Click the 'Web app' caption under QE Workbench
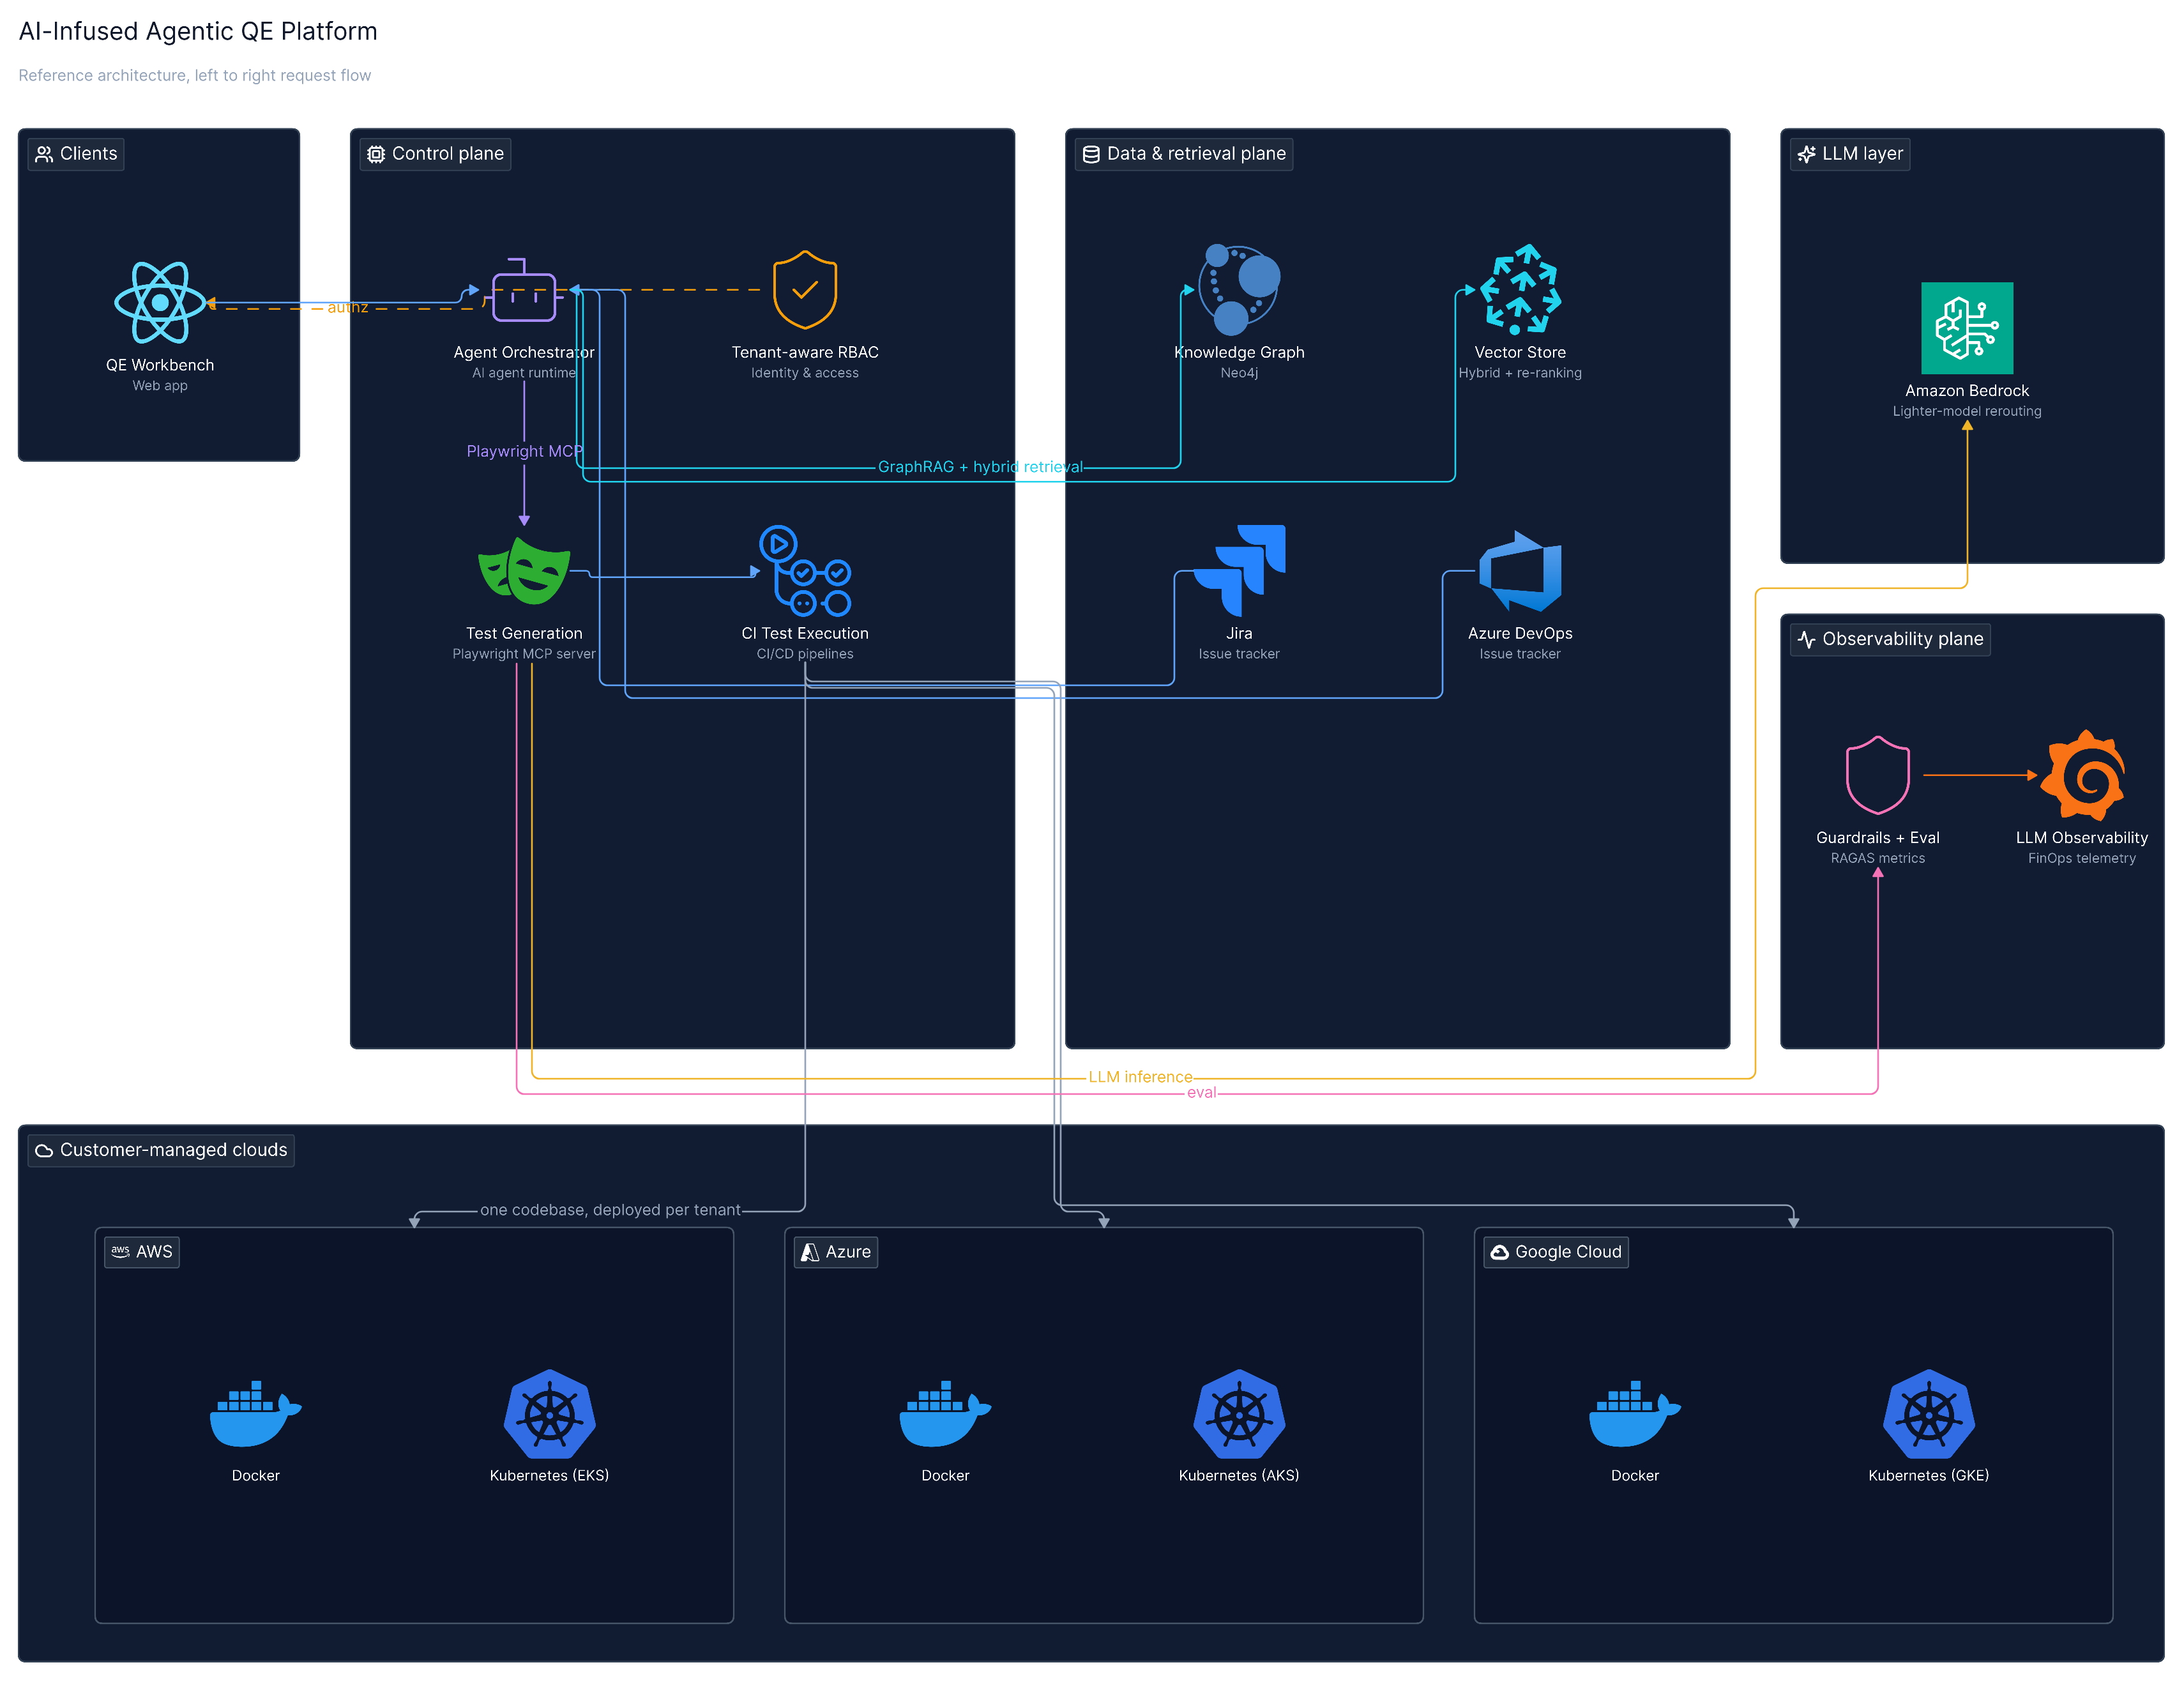This screenshot has height=1681, width=2184. pos(160,386)
